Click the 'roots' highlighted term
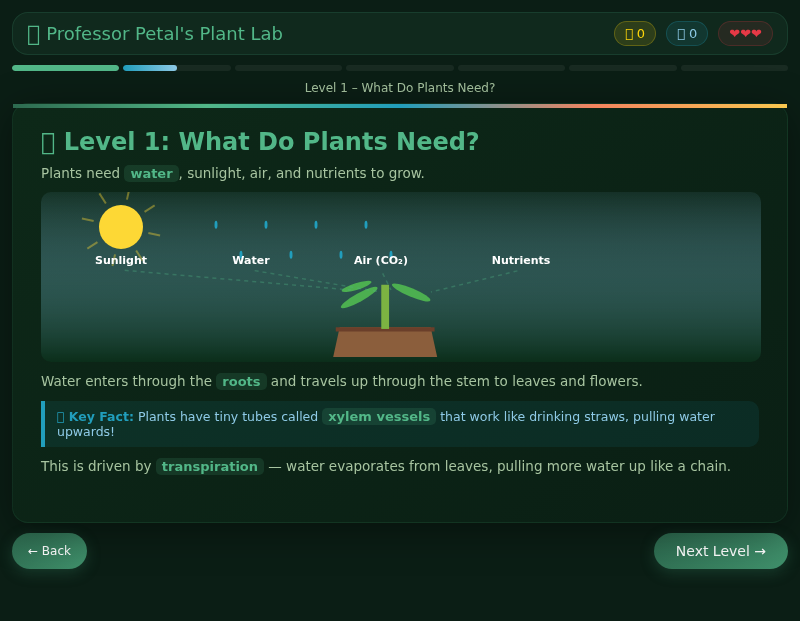 [x=241, y=381]
